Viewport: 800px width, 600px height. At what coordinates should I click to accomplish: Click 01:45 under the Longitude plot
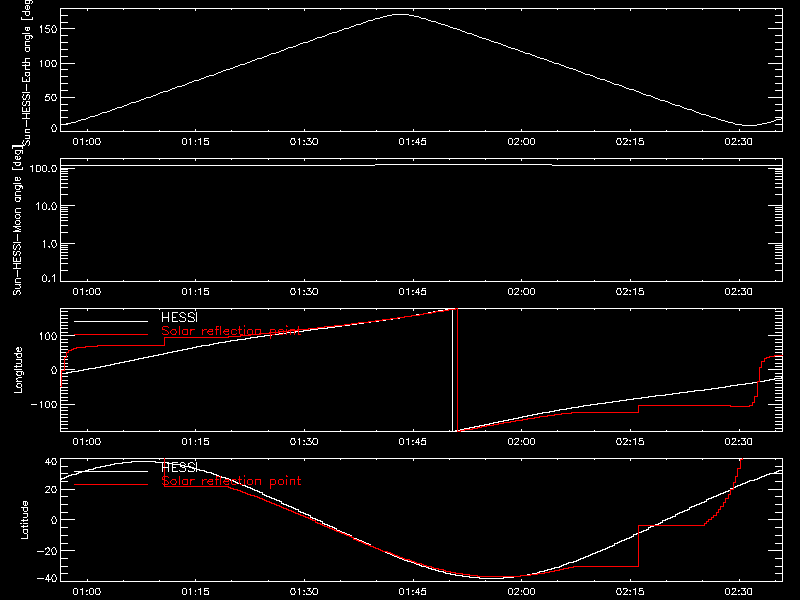click(413, 441)
